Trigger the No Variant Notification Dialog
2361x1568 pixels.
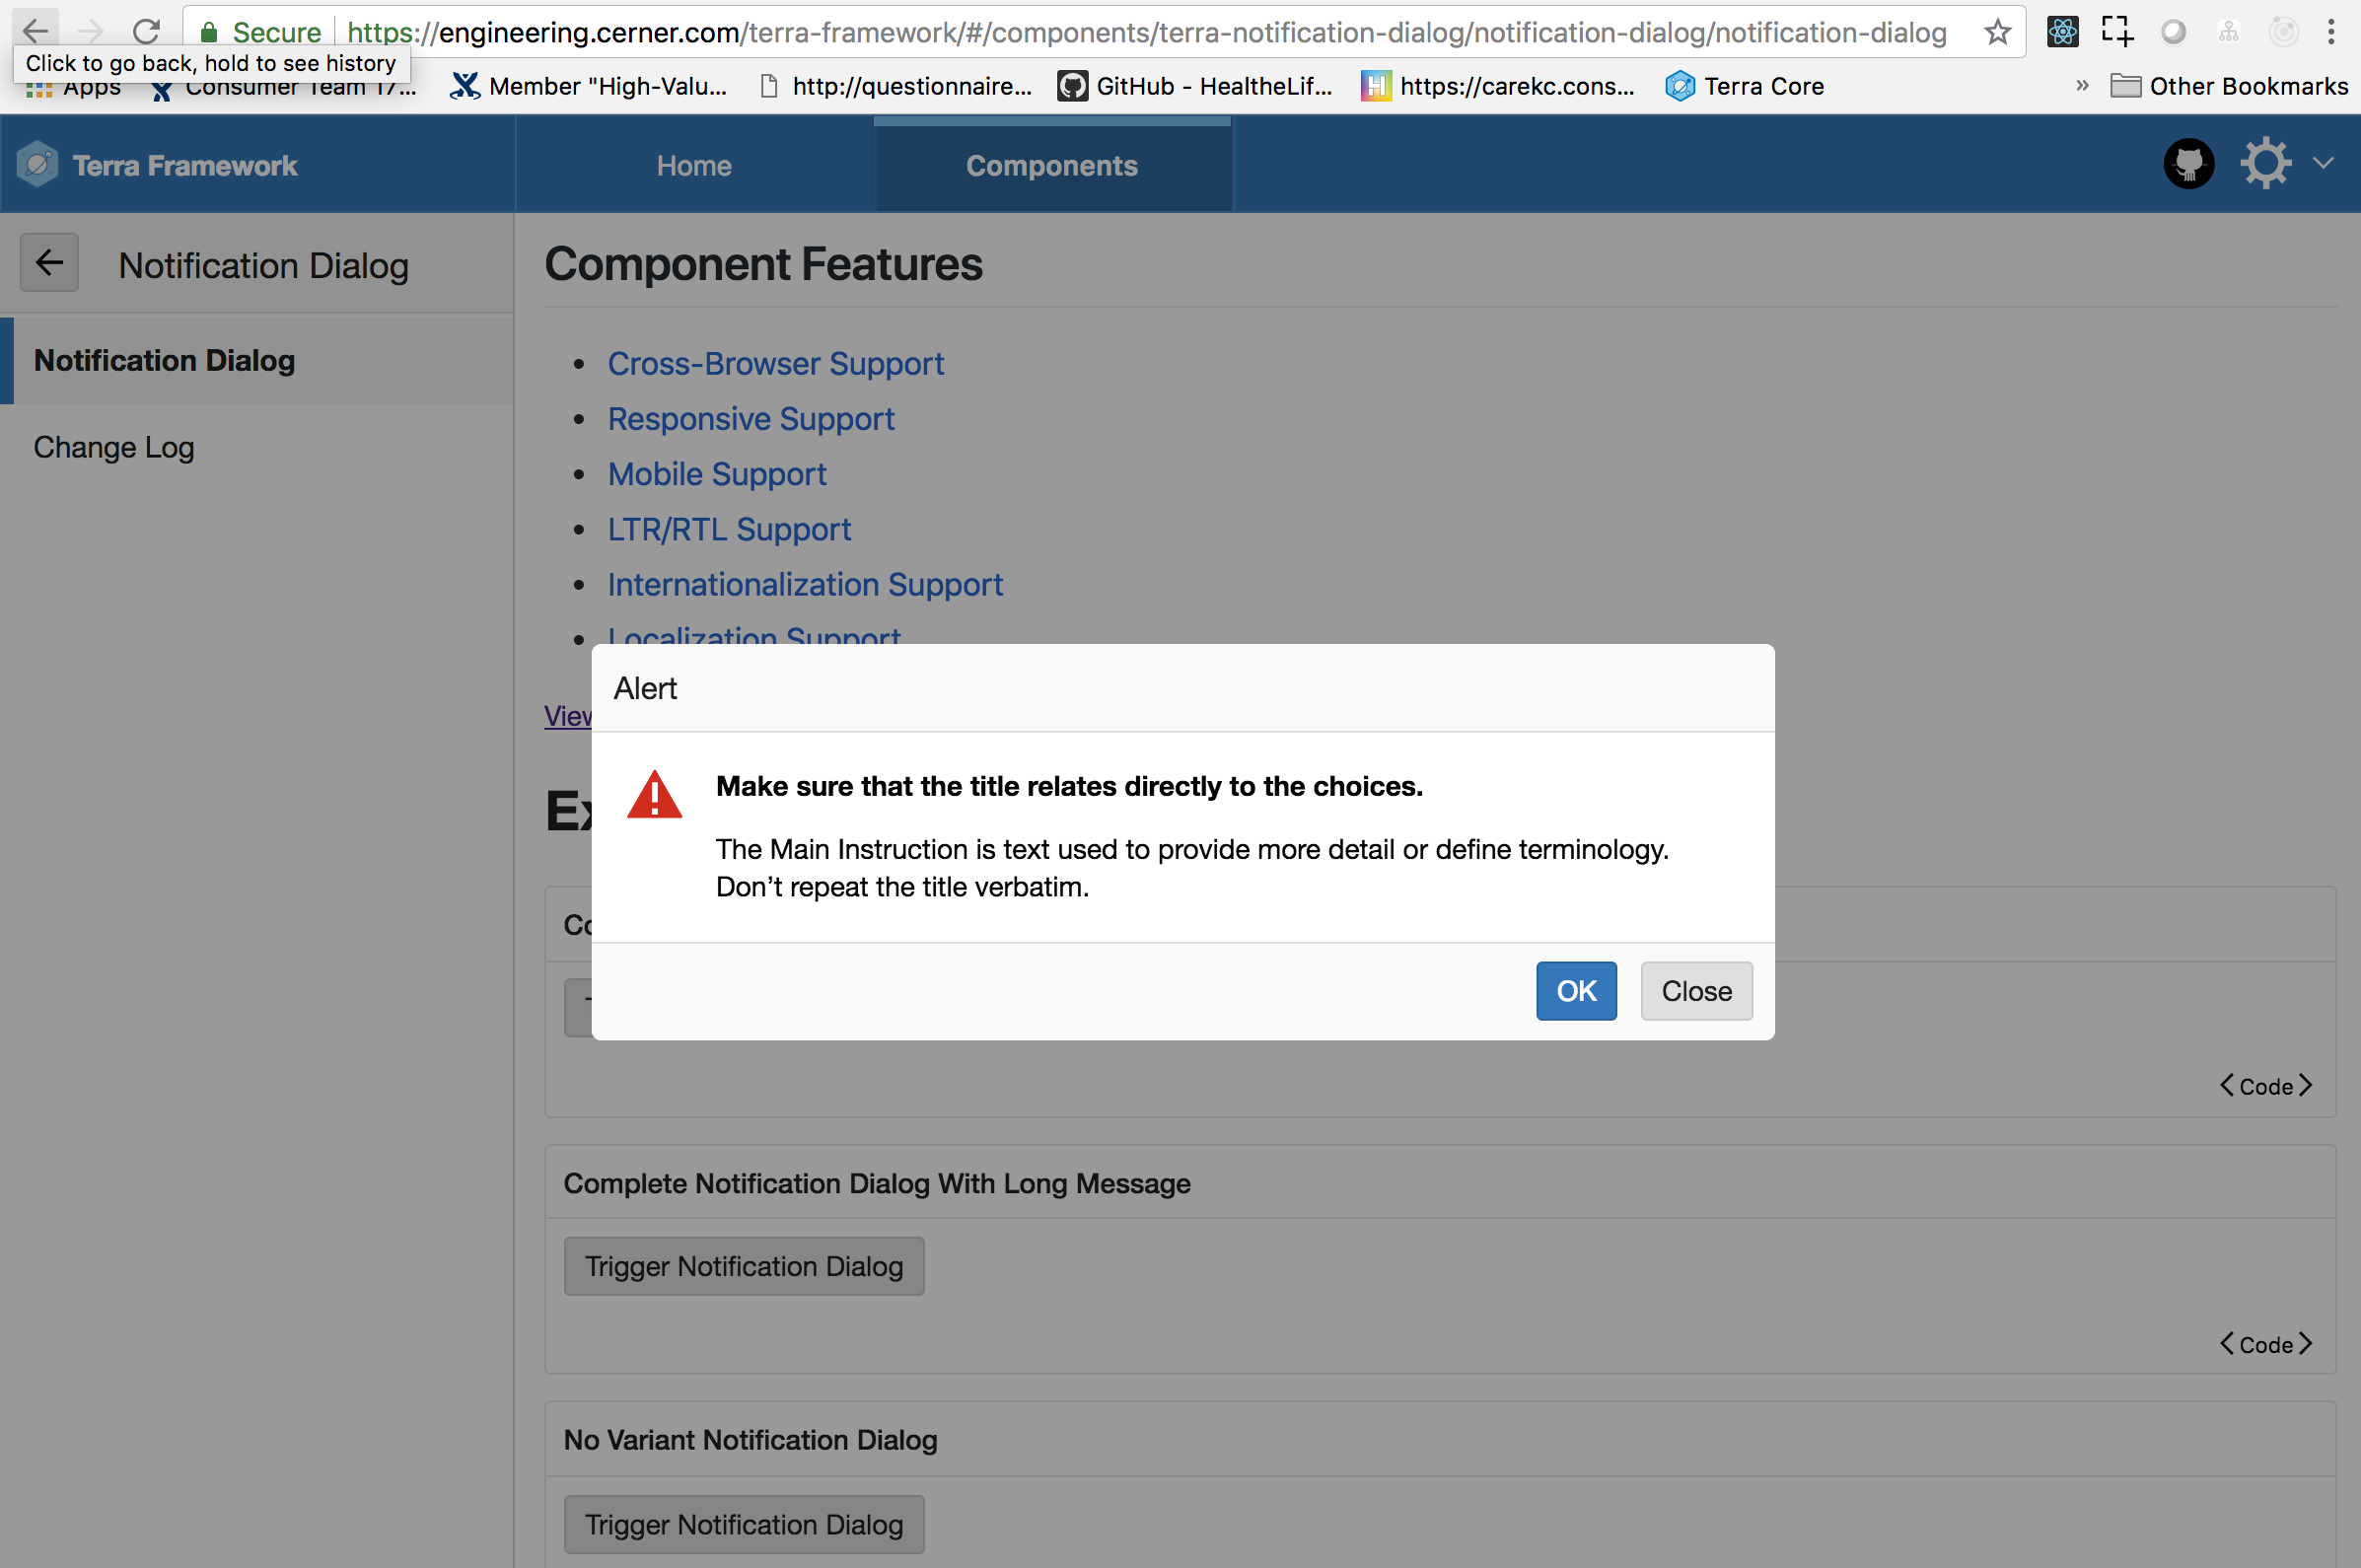[743, 1524]
